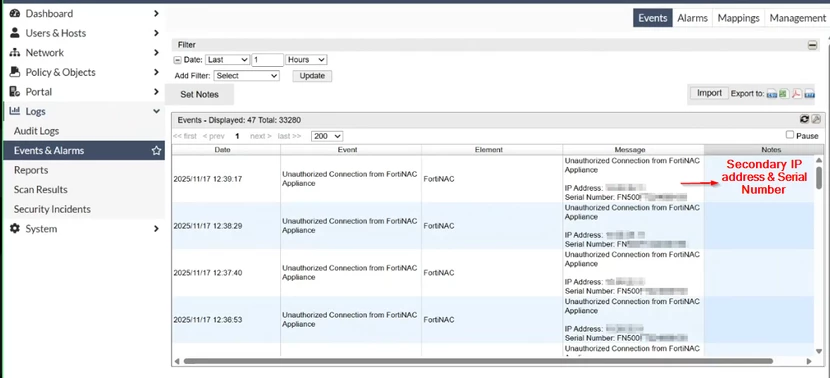Expand the Users & Hosts chevron

(156, 33)
